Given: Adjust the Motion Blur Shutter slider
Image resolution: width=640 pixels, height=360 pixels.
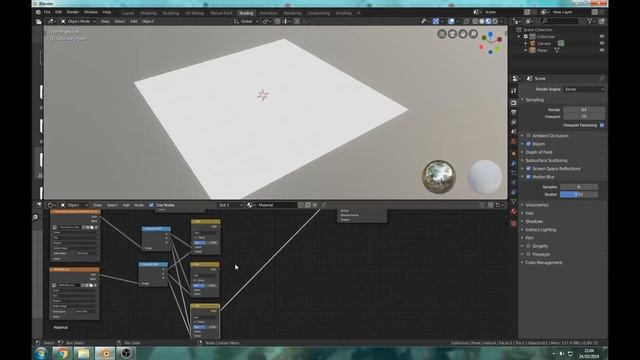Looking at the screenshot, I should [579, 194].
